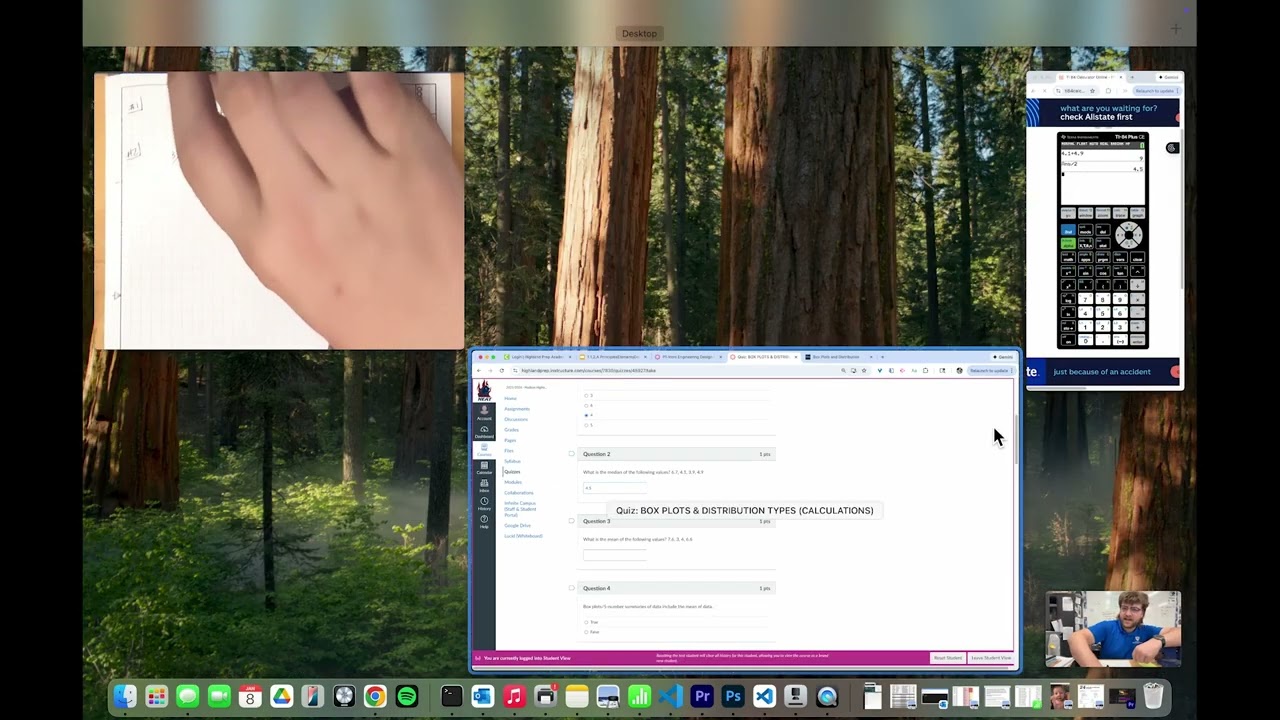Open a new Chrome tab in quiz window
The image size is (1280, 720).
pyautogui.click(x=882, y=357)
